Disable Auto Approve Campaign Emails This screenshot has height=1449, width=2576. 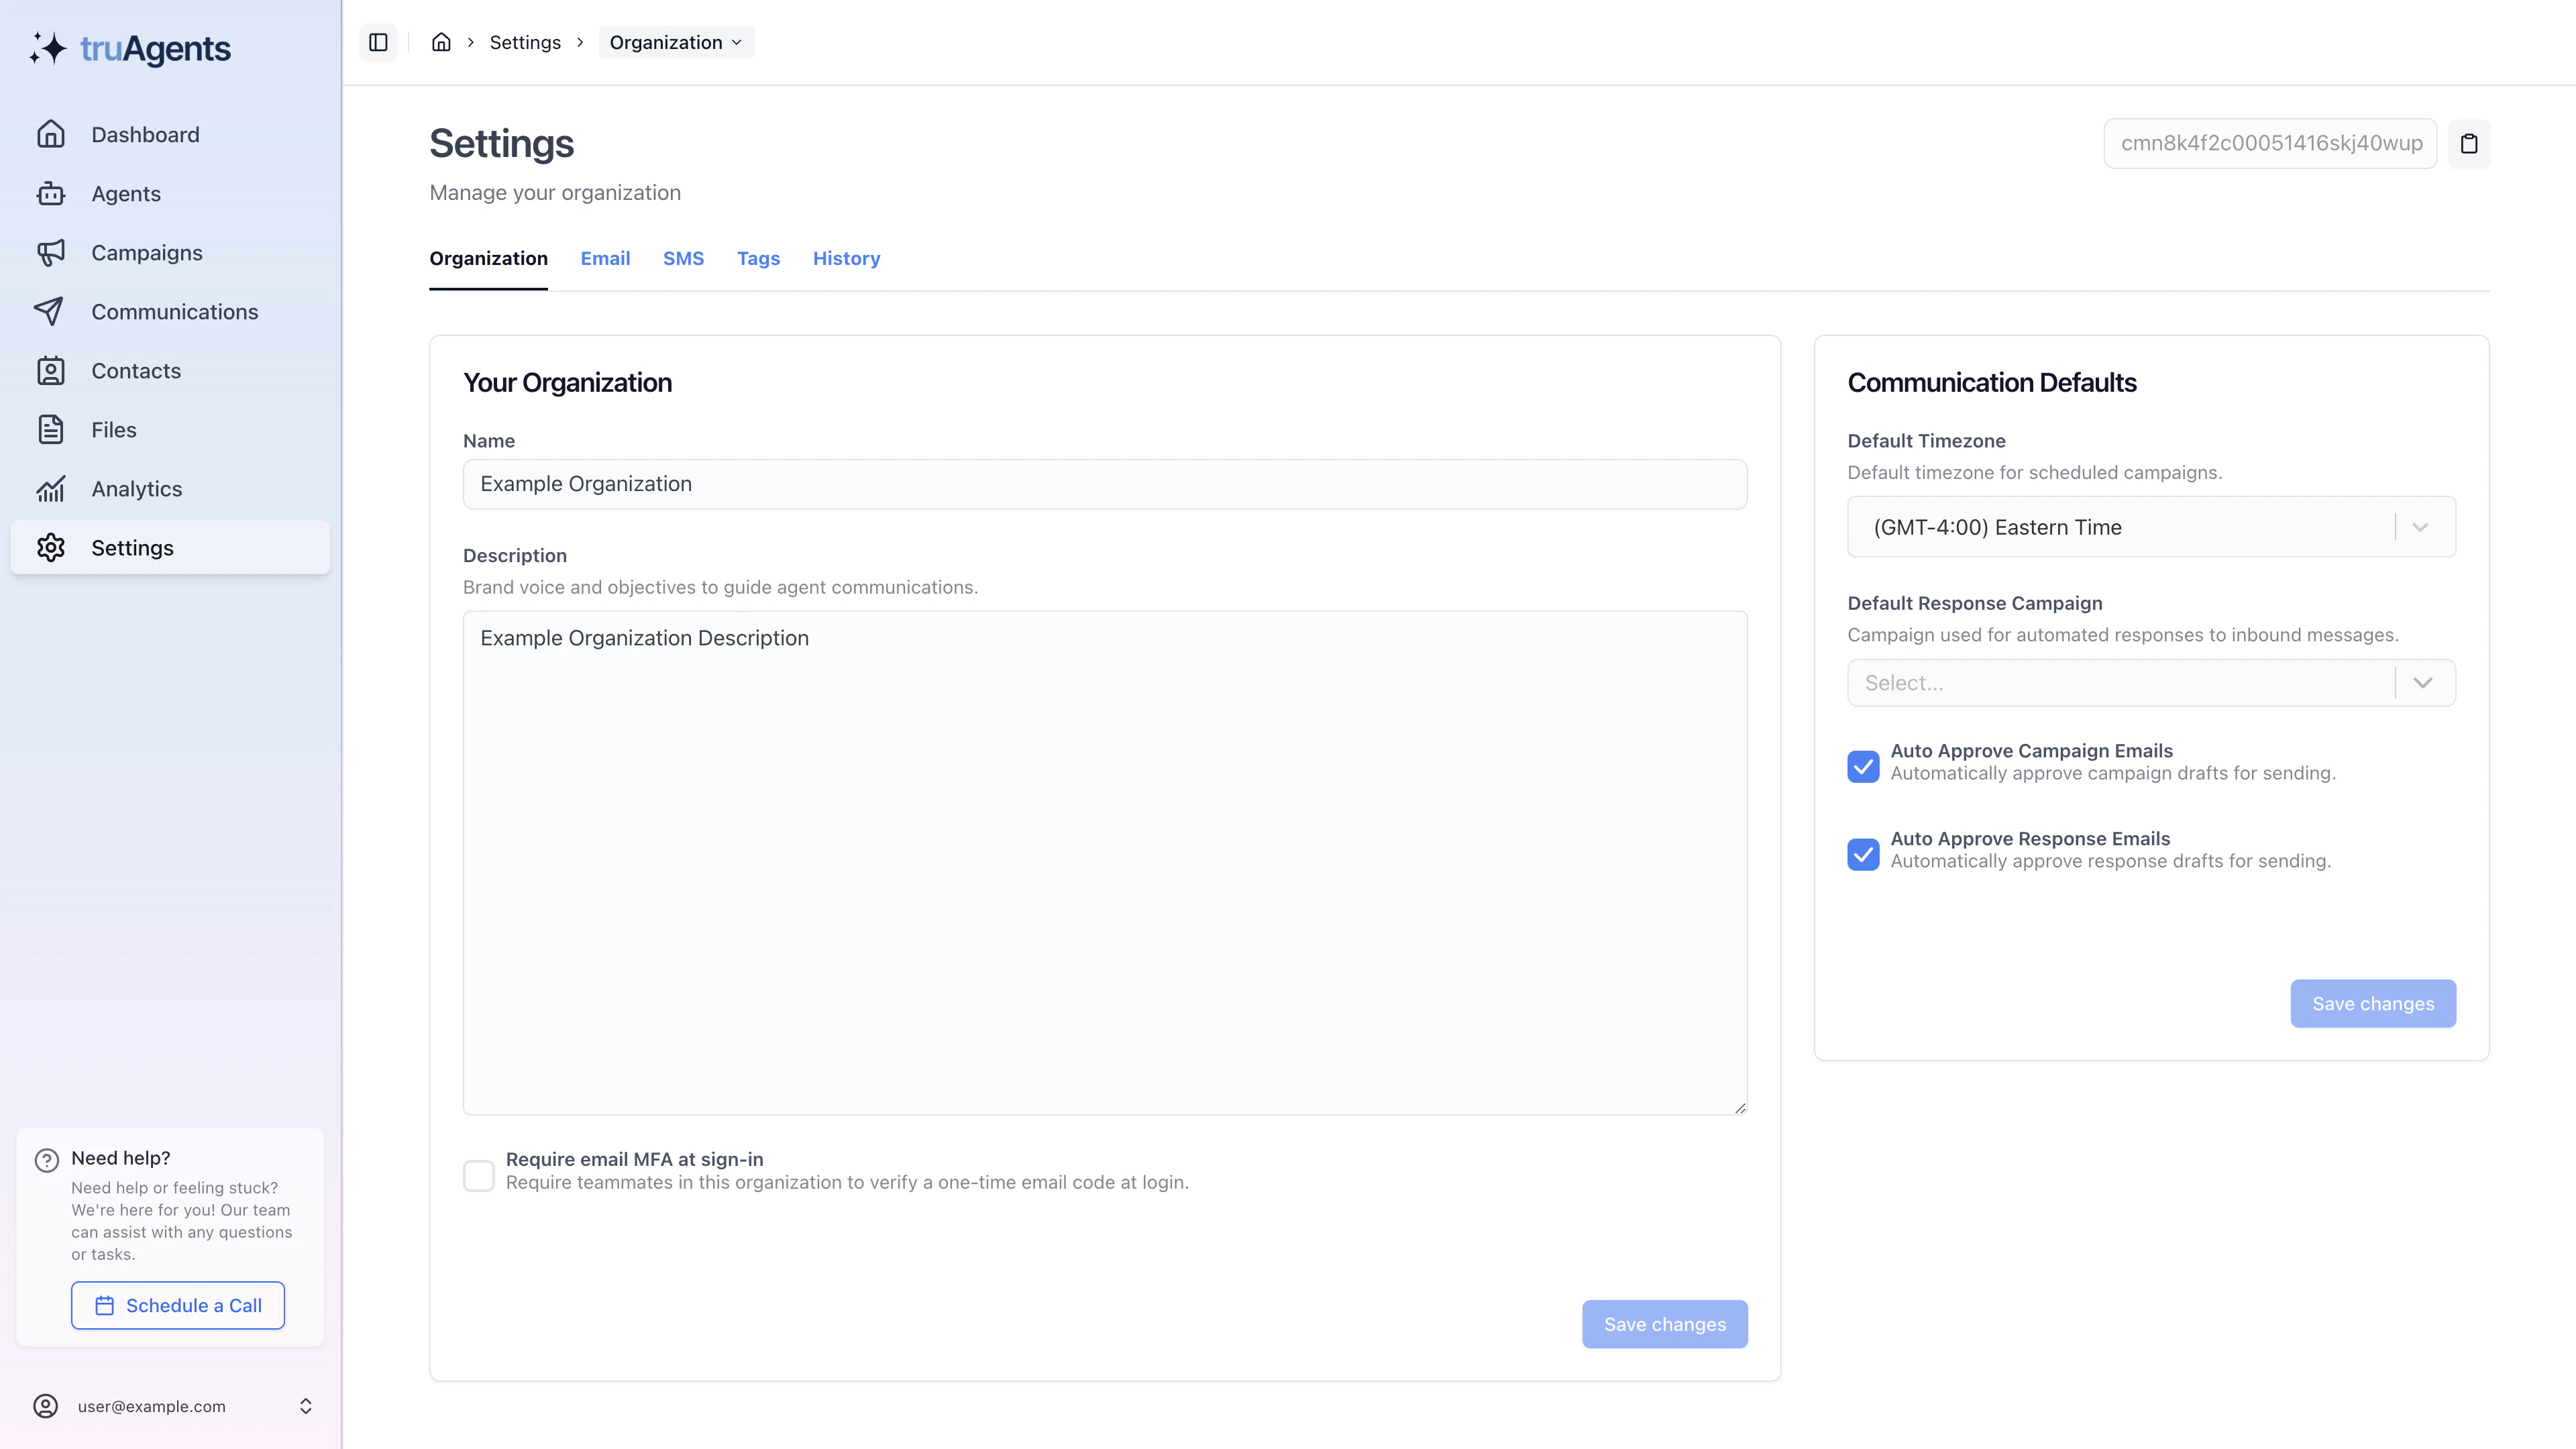pyautogui.click(x=1863, y=767)
